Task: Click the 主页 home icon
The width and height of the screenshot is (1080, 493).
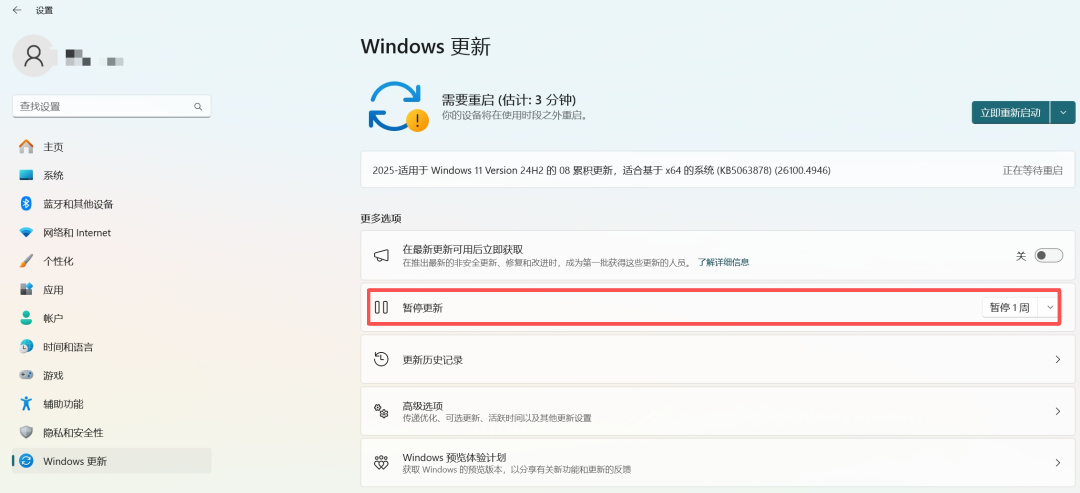Action: [26, 147]
